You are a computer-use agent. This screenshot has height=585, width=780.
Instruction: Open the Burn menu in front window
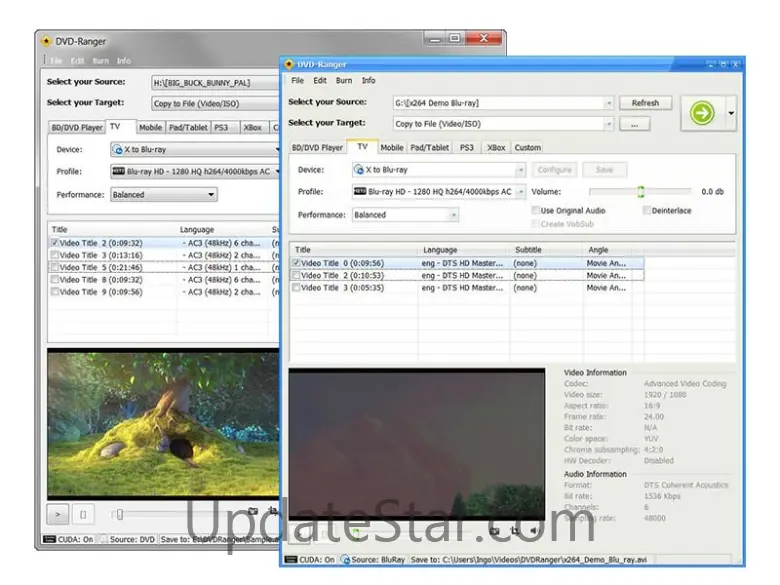(x=344, y=81)
